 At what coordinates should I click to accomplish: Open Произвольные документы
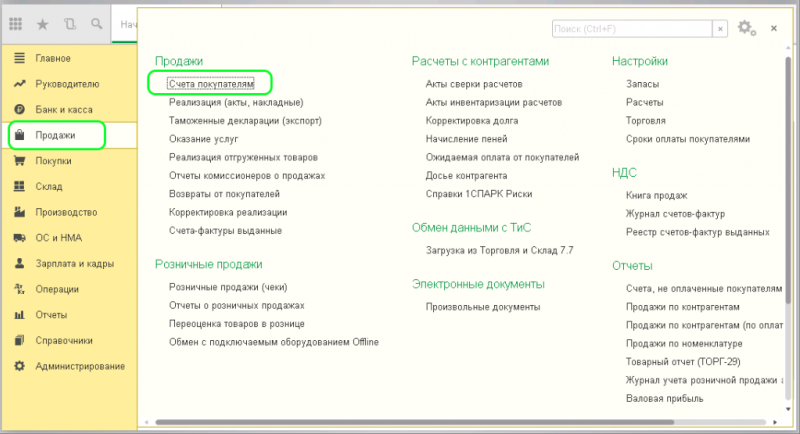pyautogui.click(x=483, y=307)
